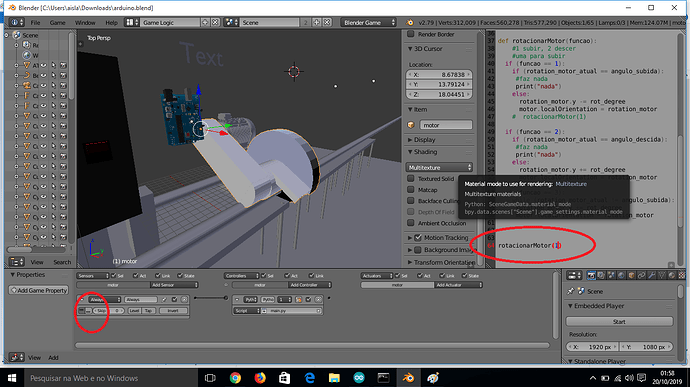690x387 pixels.
Task: Open Properties editor type selector
Action: pos(574,275)
